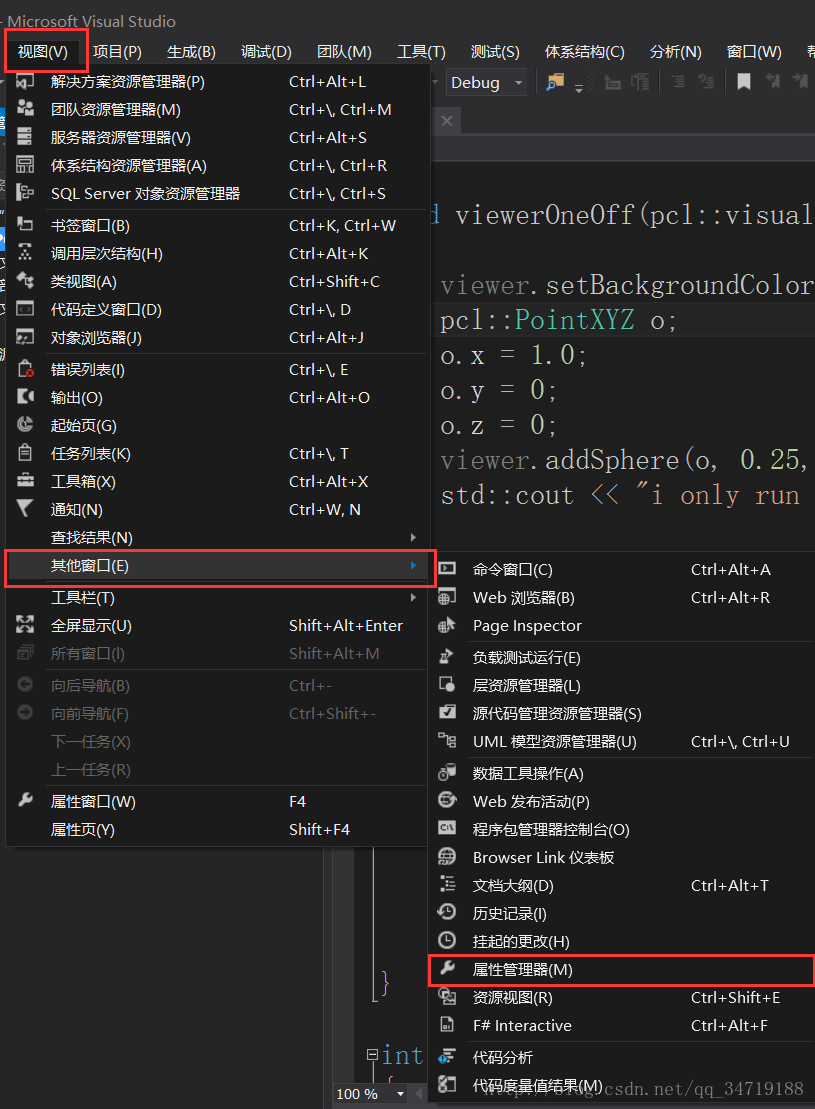Image resolution: width=815 pixels, height=1109 pixels.
Task: Open the 项目(P) menu
Action: coord(117,52)
